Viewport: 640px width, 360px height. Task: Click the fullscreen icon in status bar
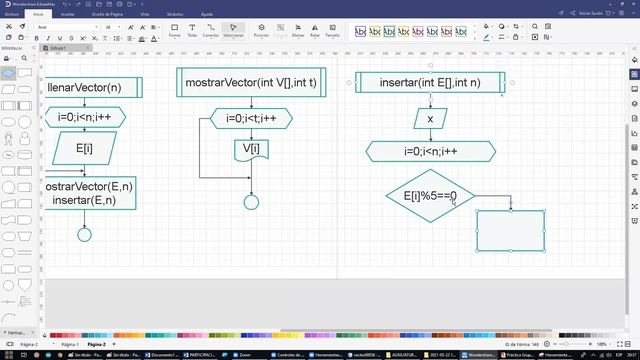point(620,344)
